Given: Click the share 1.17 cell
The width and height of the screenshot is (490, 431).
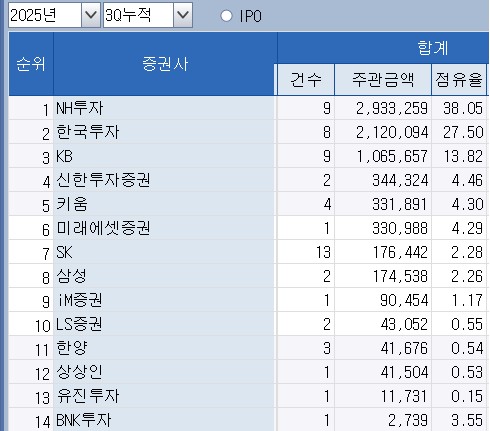Looking at the screenshot, I should tap(459, 300).
